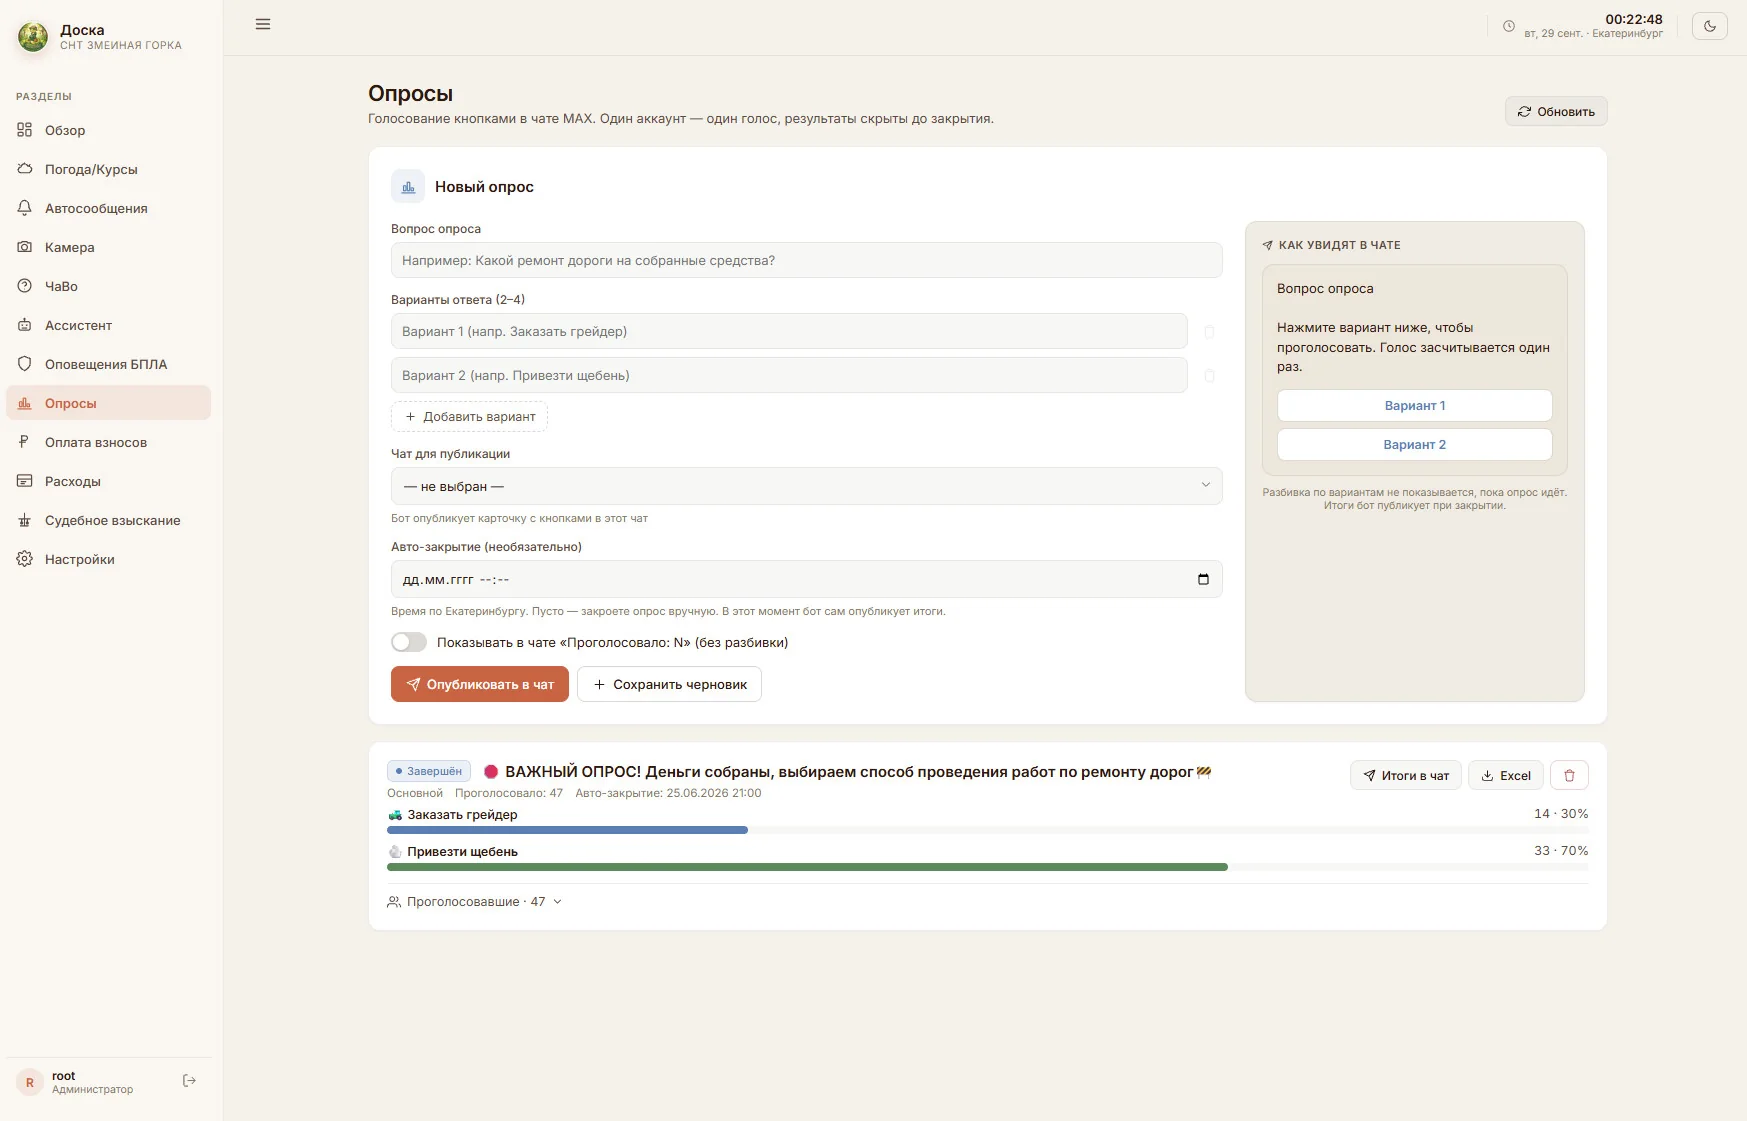Click the root user avatar
The image size is (1747, 1121).
tap(29, 1082)
